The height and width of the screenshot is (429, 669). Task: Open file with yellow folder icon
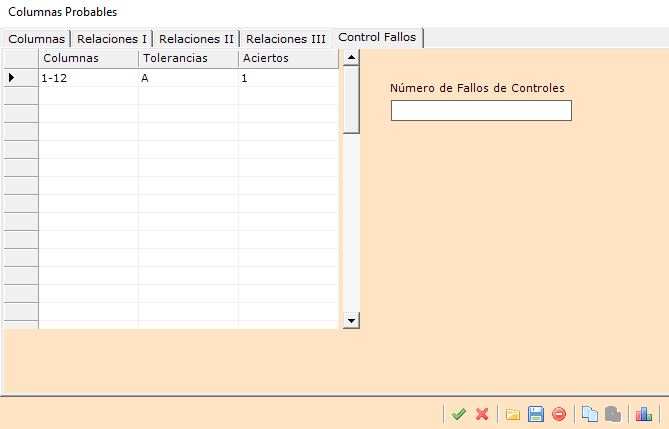[x=513, y=414]
